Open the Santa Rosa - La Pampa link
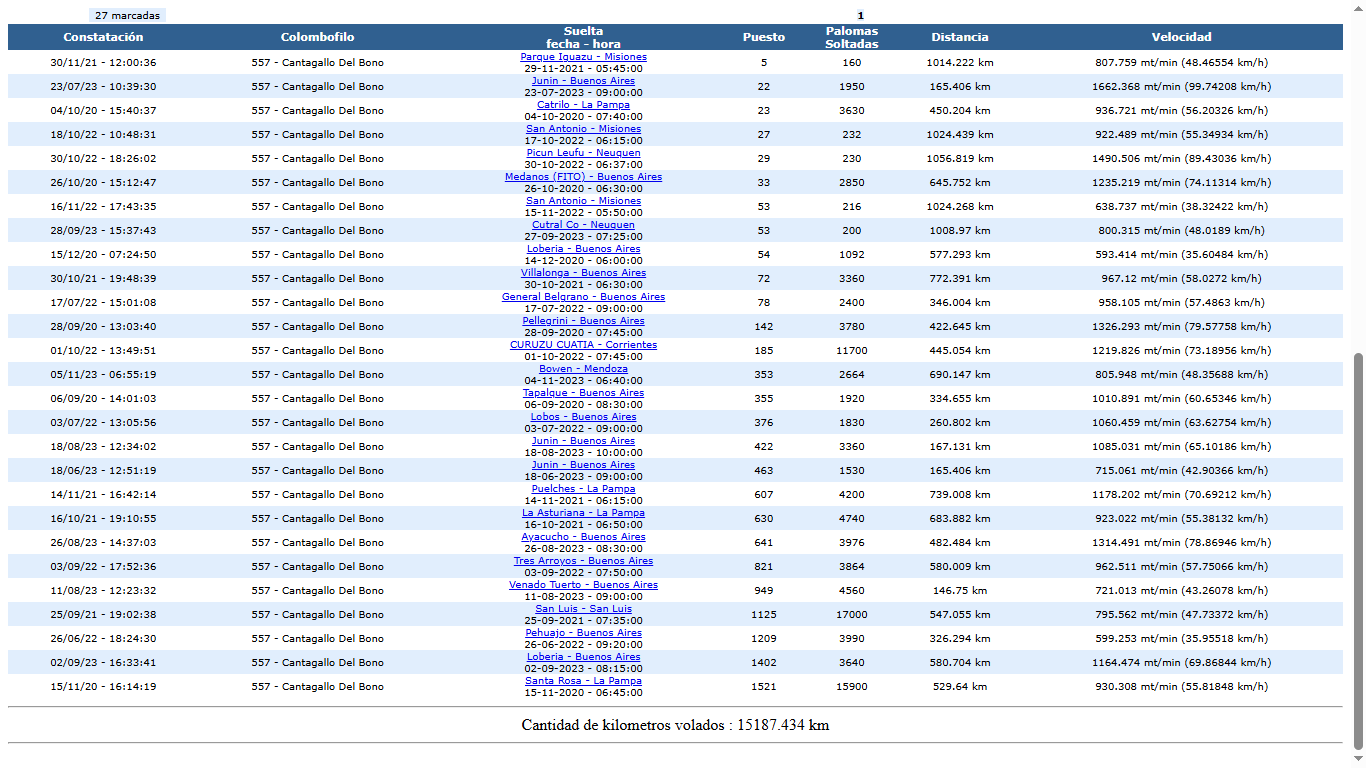 [x=583, y=681]
